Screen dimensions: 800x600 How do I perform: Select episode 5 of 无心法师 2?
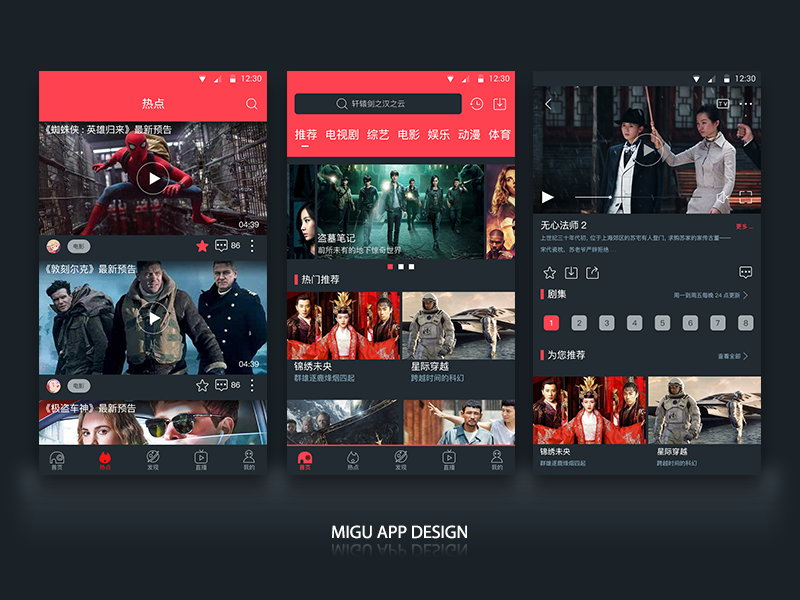[662, 323]
